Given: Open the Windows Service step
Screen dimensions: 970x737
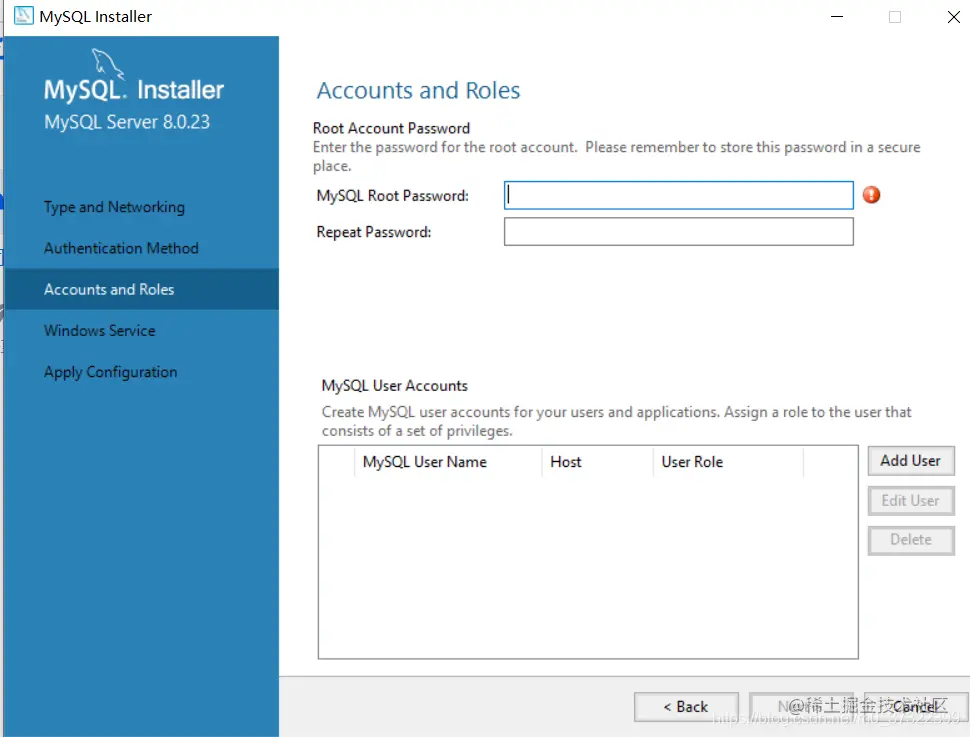Looking at the screenshot, I should pyautogui.click(x=100, y=330).
